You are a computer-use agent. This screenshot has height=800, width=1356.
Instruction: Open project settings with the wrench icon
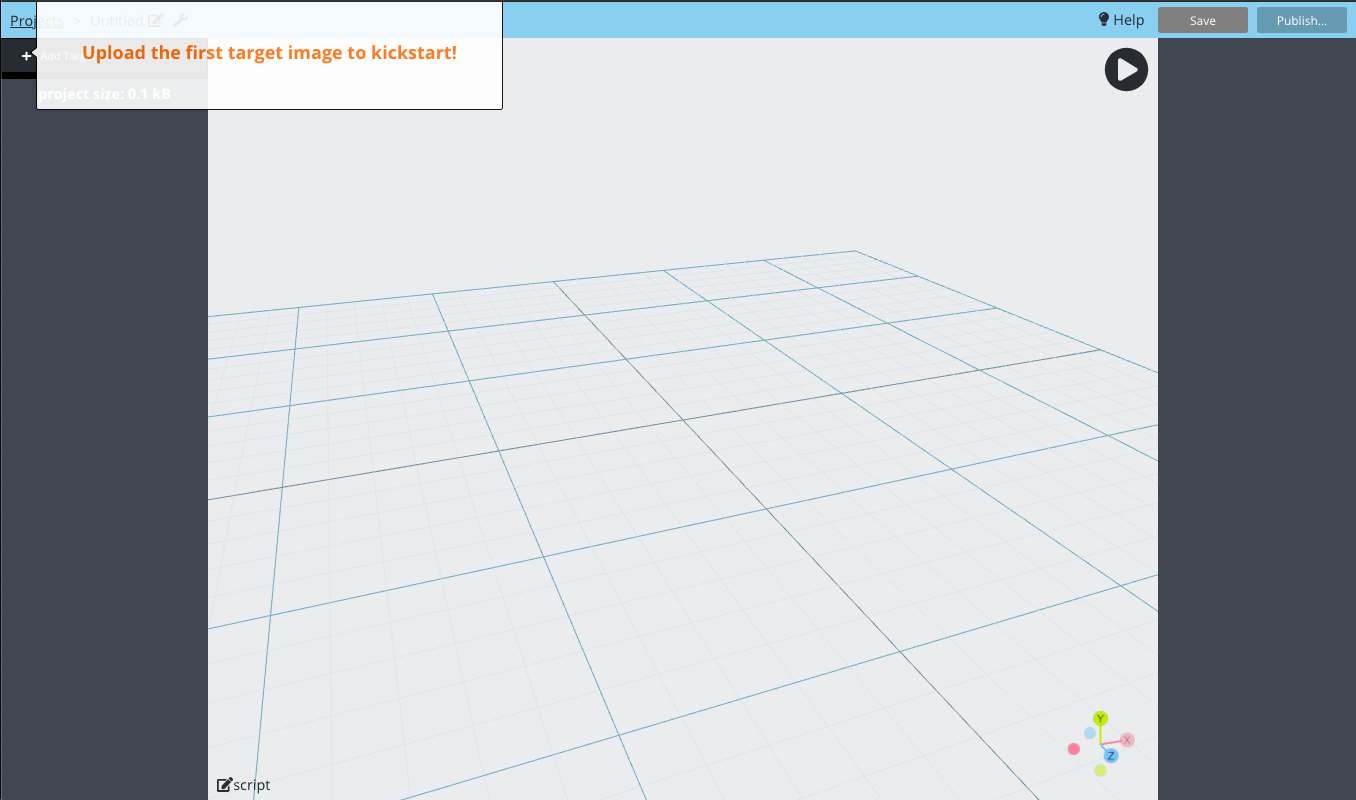[180, 20]
